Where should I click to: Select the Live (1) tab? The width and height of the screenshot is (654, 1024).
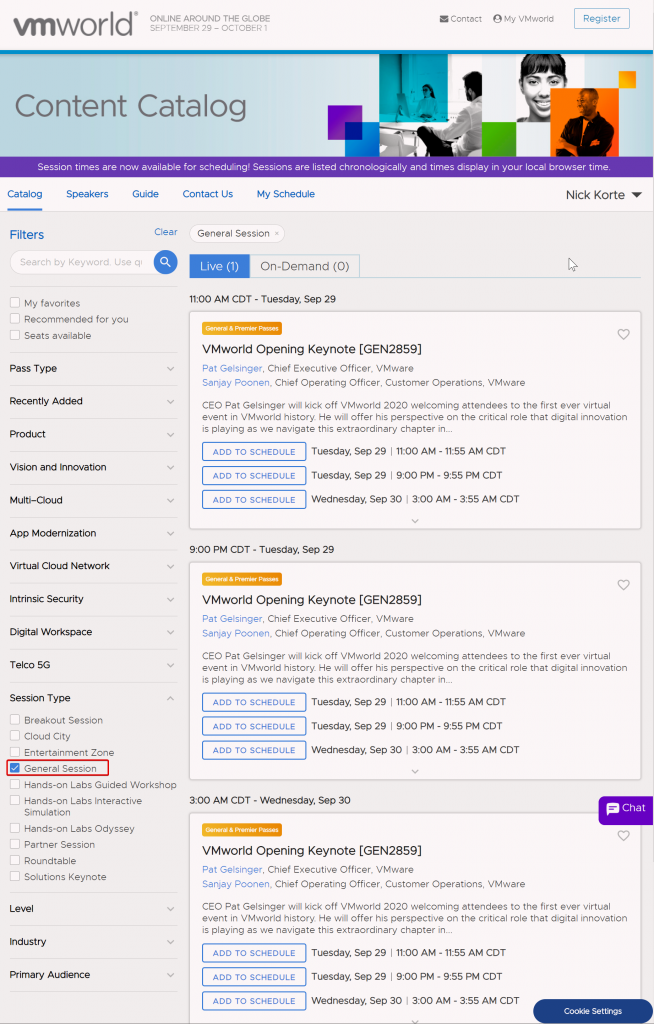[220, 266]
